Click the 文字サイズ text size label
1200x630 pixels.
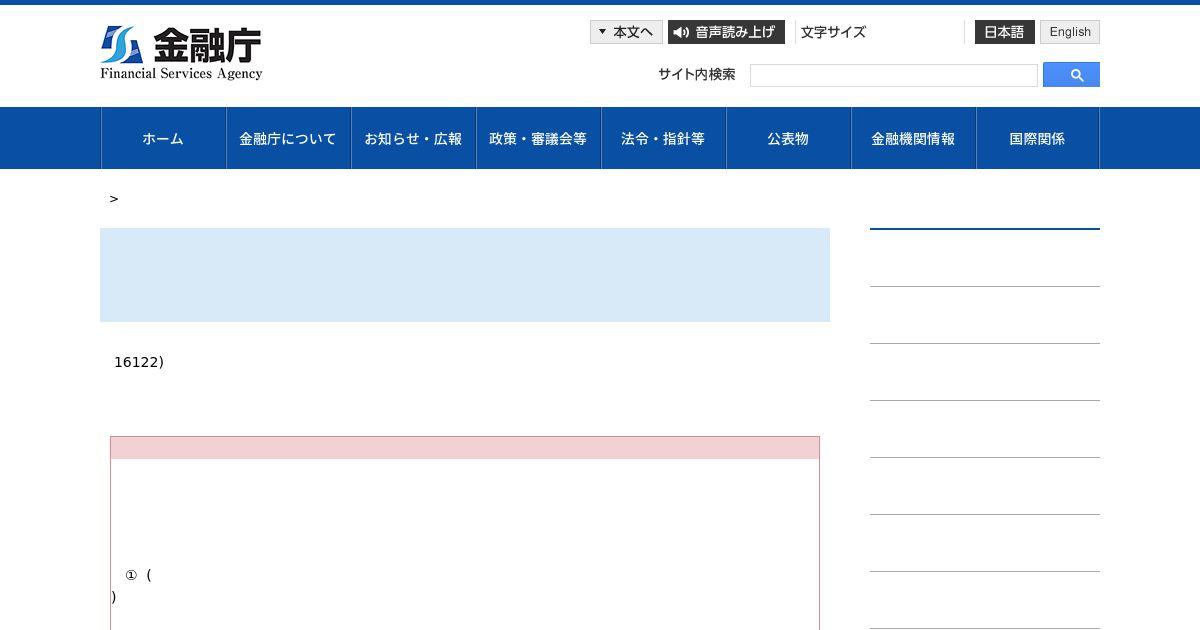click(833, 32)
